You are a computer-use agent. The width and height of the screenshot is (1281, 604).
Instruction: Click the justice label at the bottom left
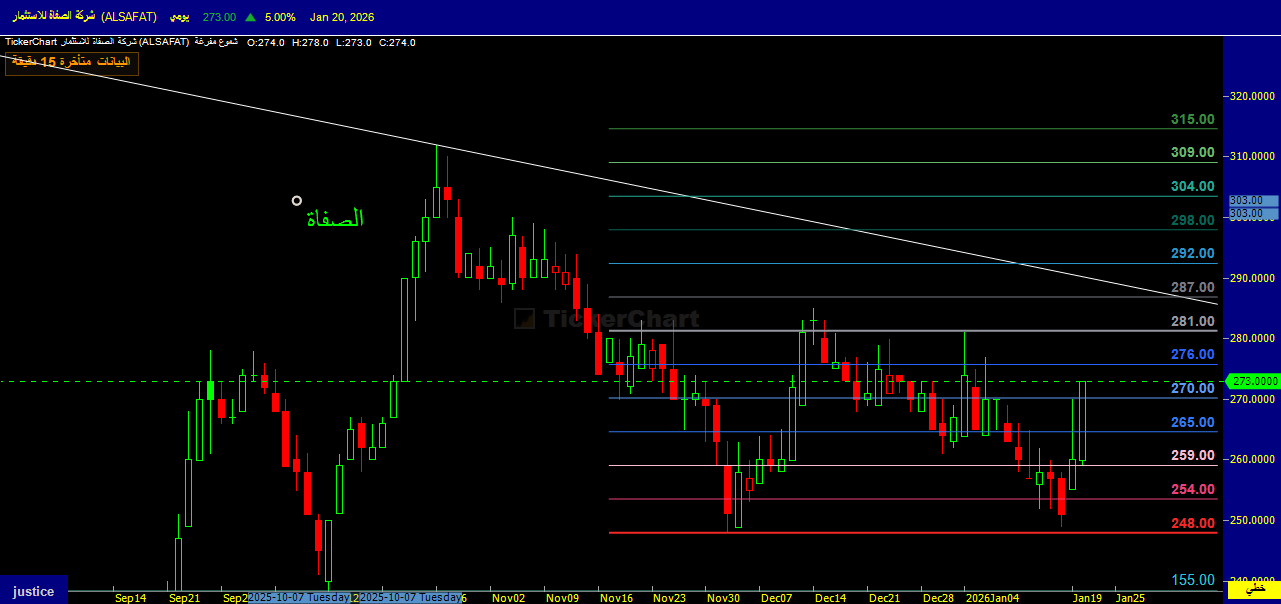(33, 590)
